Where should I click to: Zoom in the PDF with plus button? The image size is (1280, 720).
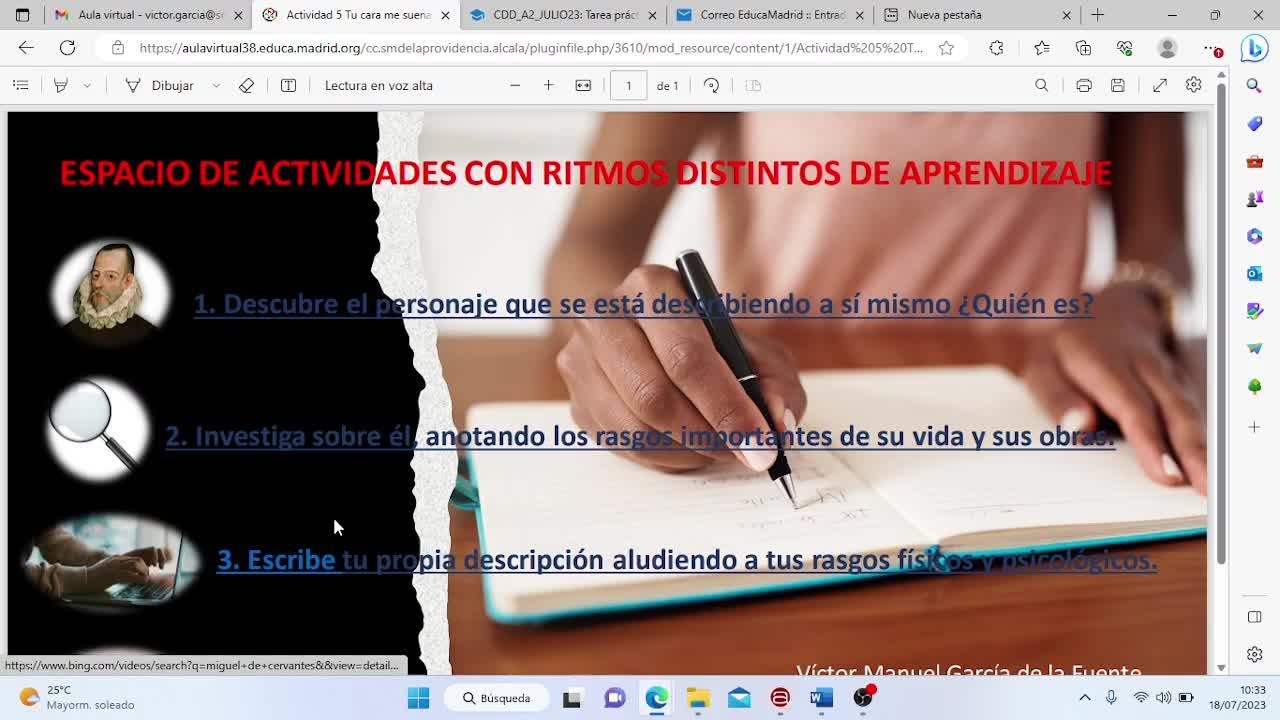click(x=548, y=85)
